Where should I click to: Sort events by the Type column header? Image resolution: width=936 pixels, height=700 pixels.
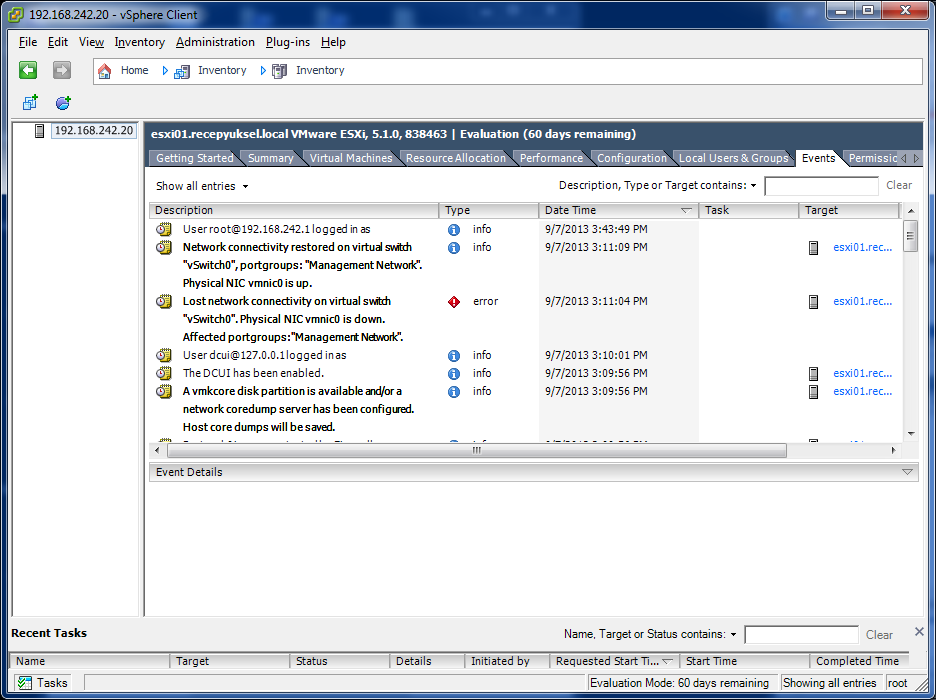click(489, 211)
